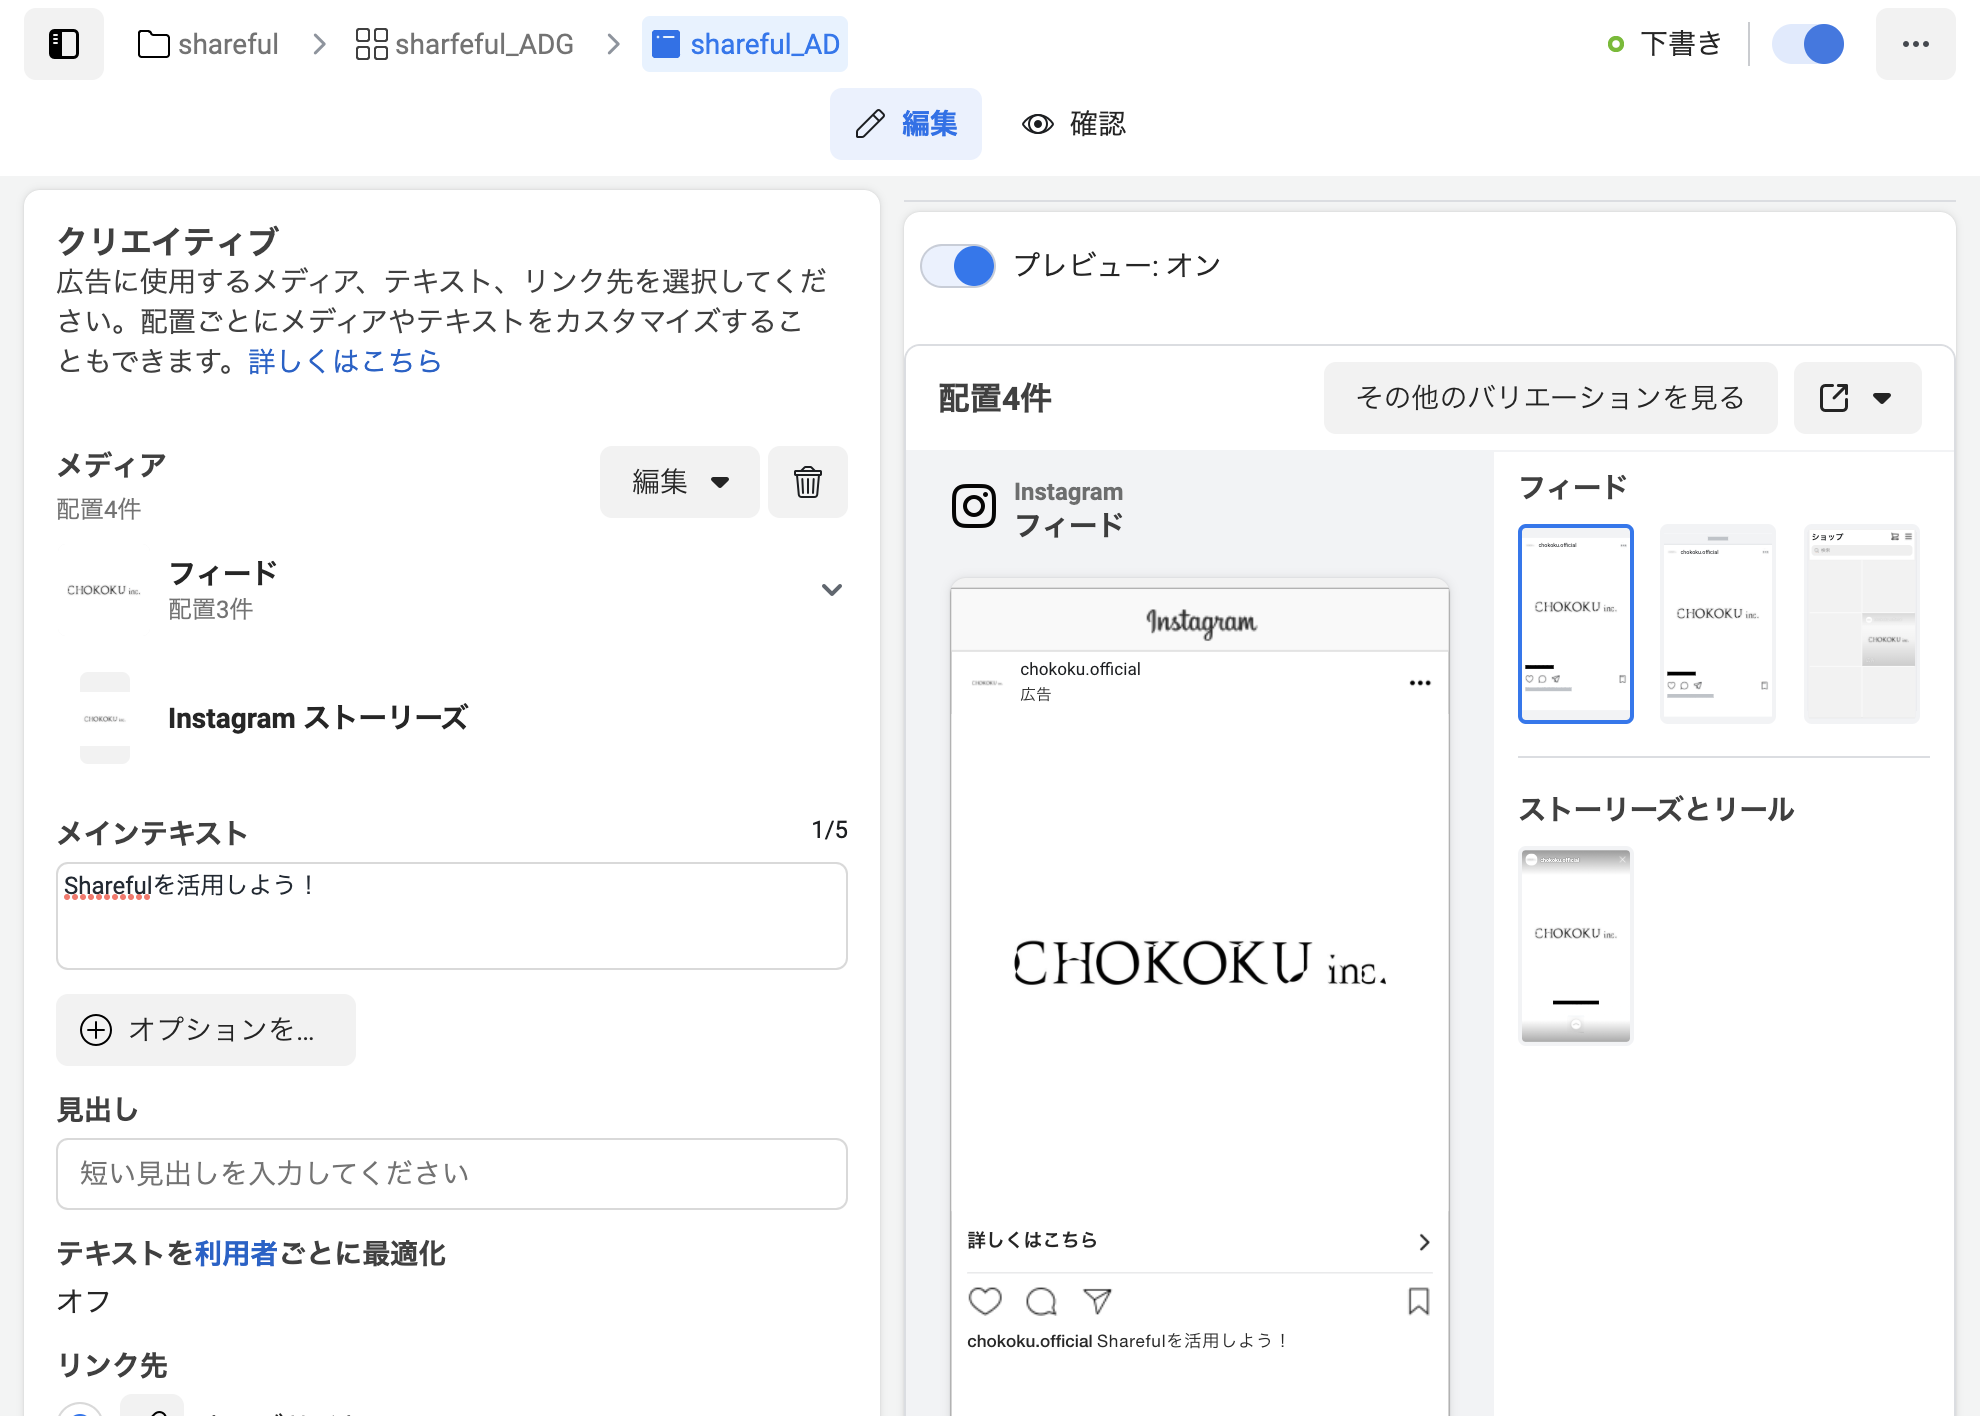Expand the フィード placements row

coord(831,590)
